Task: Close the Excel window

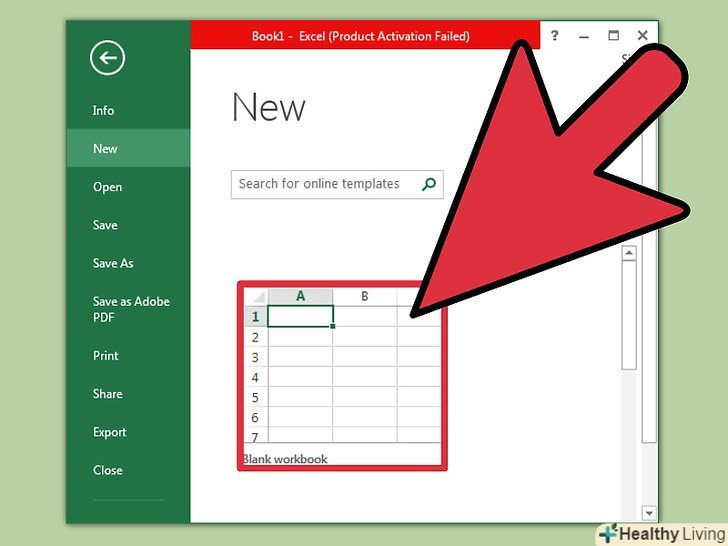Action: [x=643, y=36]
